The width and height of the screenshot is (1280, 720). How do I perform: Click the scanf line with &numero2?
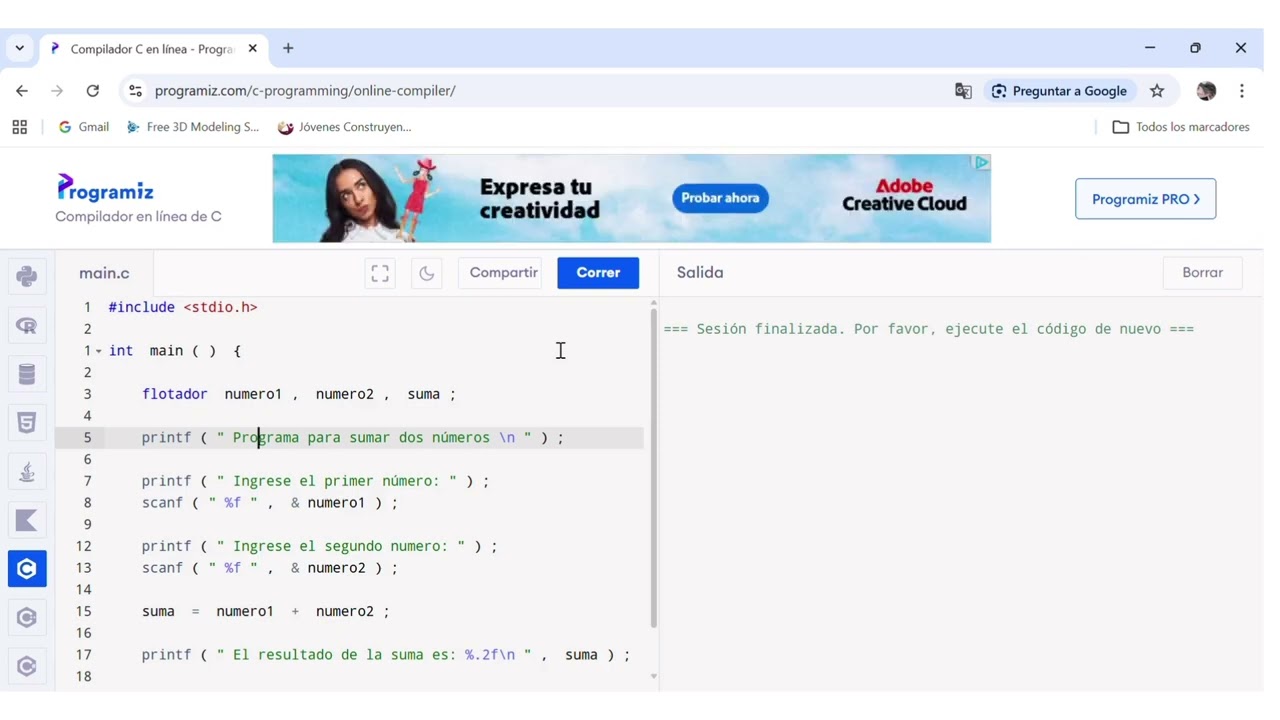269,568
